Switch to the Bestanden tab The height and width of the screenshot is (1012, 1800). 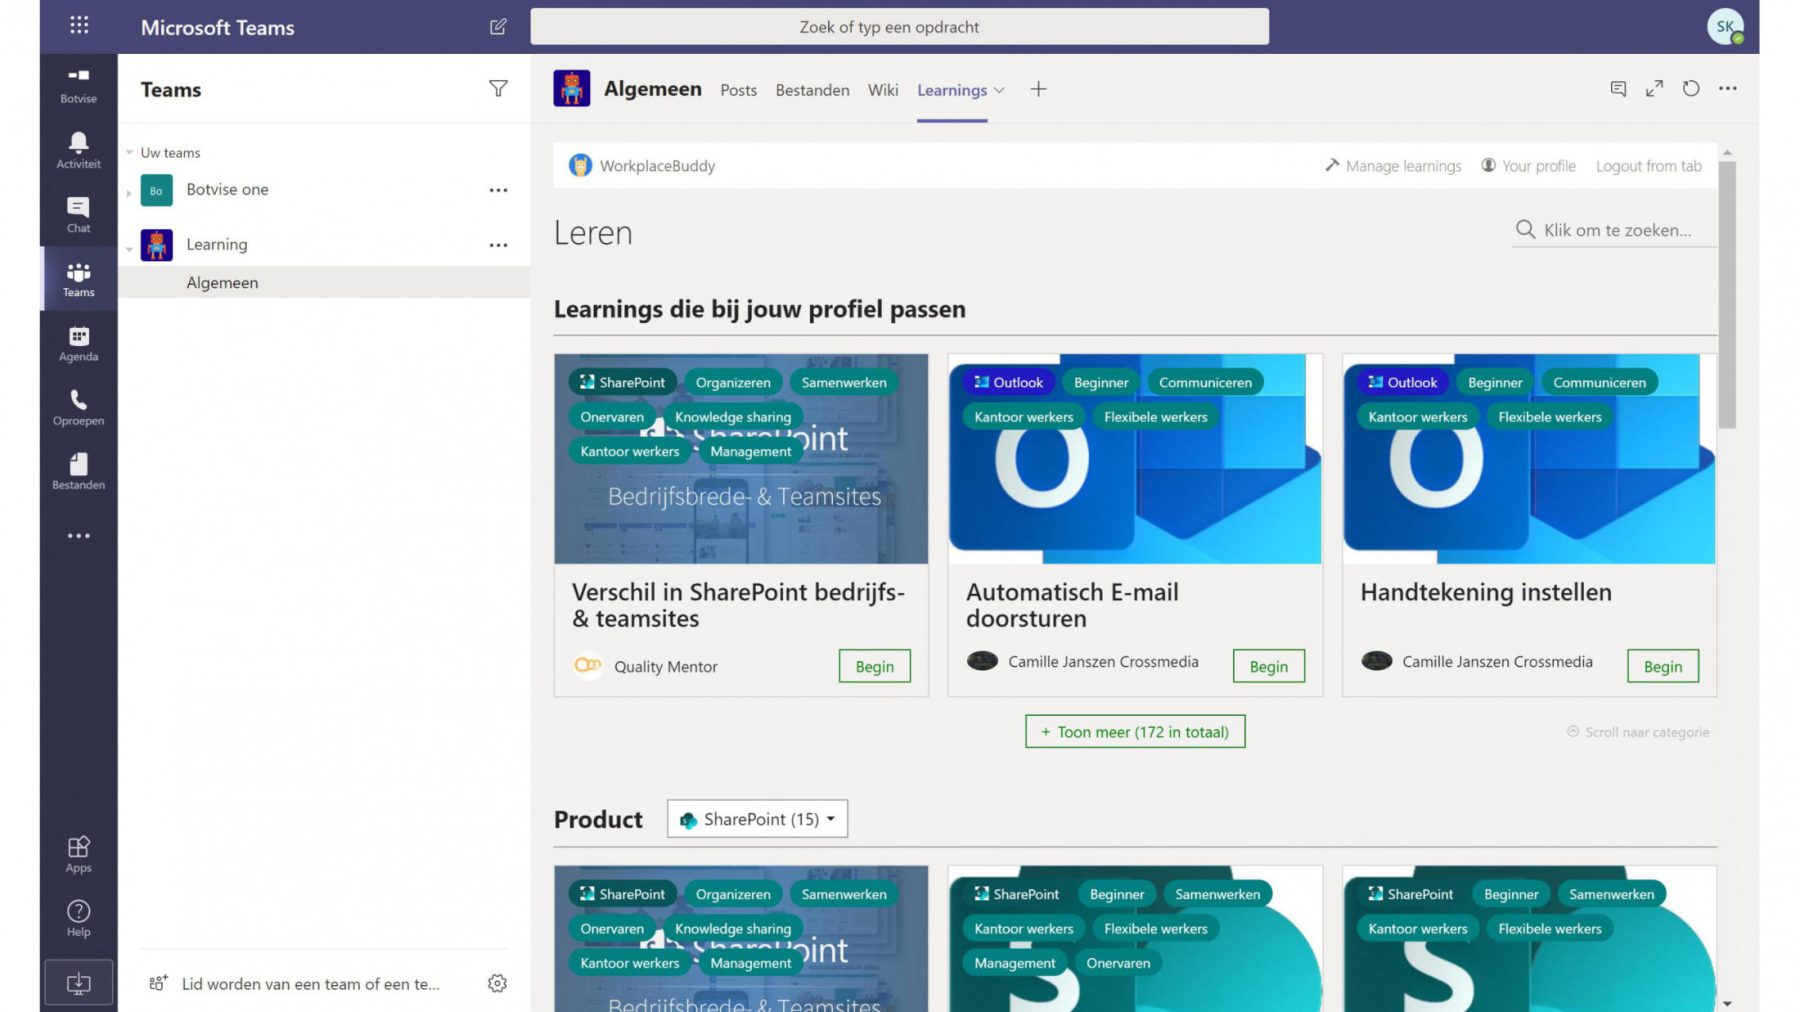[x=812, y=90]
